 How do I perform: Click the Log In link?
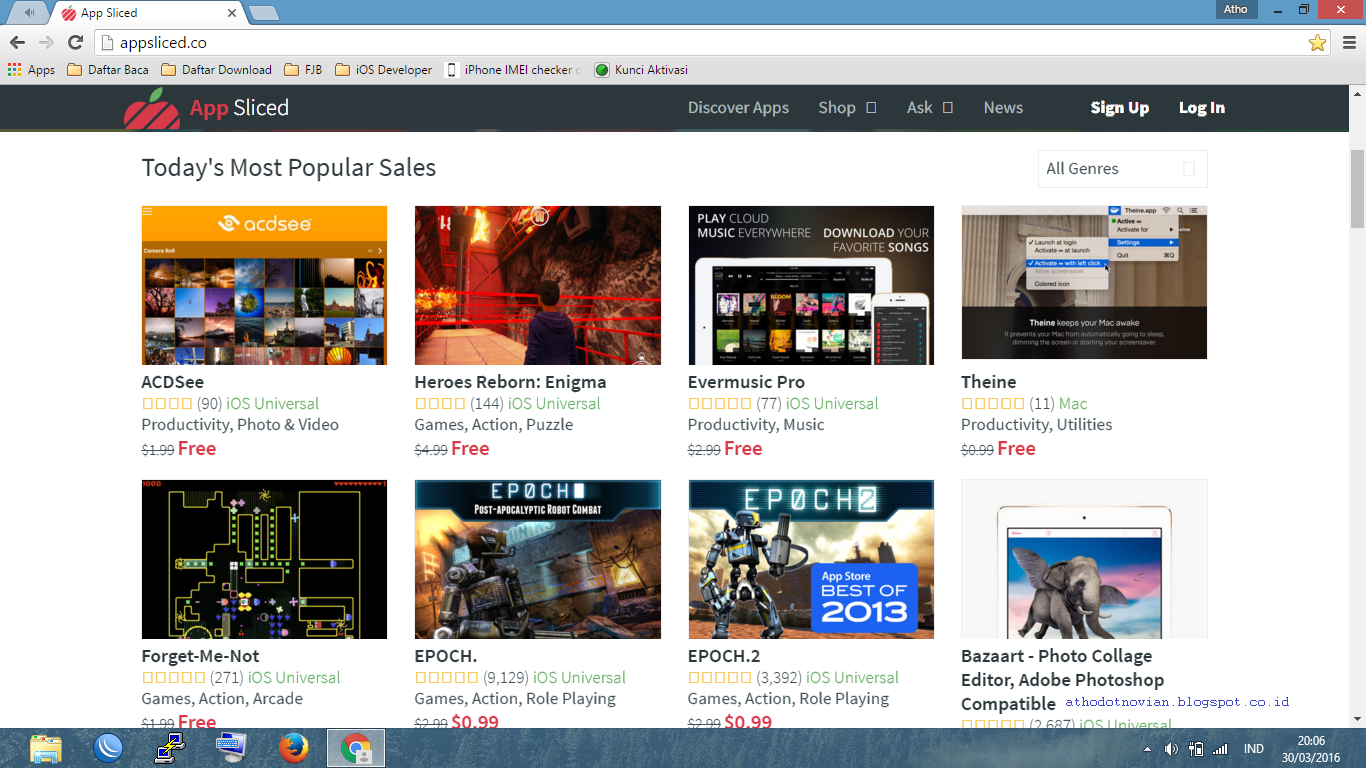1202,108
